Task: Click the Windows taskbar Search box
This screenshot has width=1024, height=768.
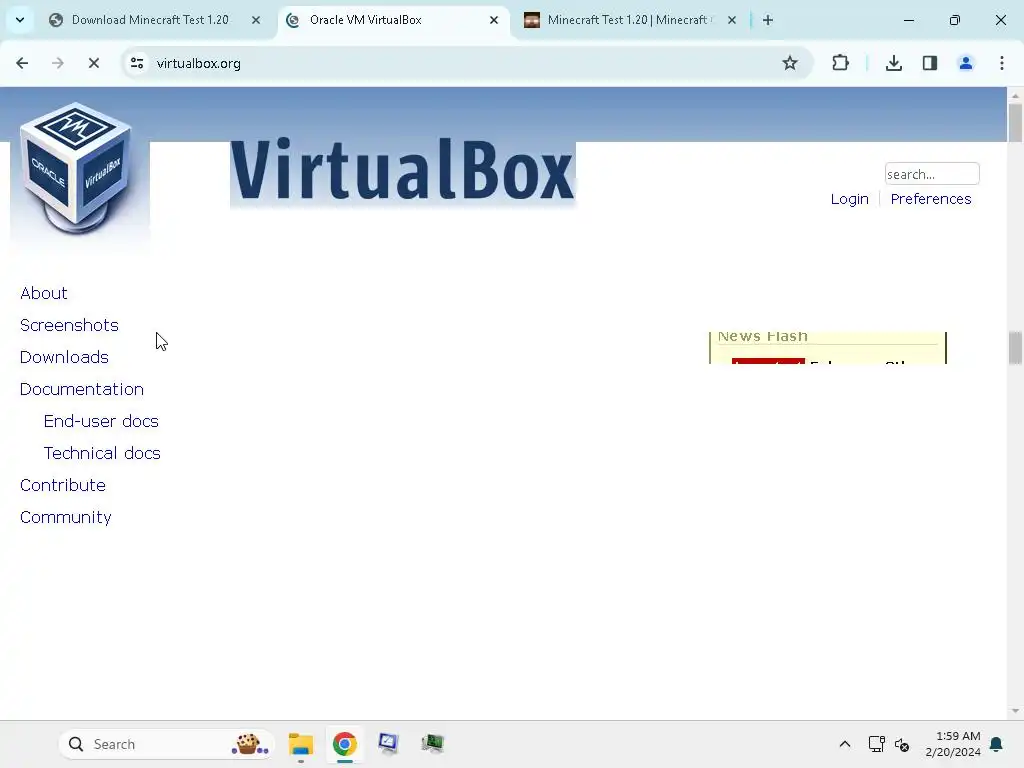Action: [x=166, y=744]
